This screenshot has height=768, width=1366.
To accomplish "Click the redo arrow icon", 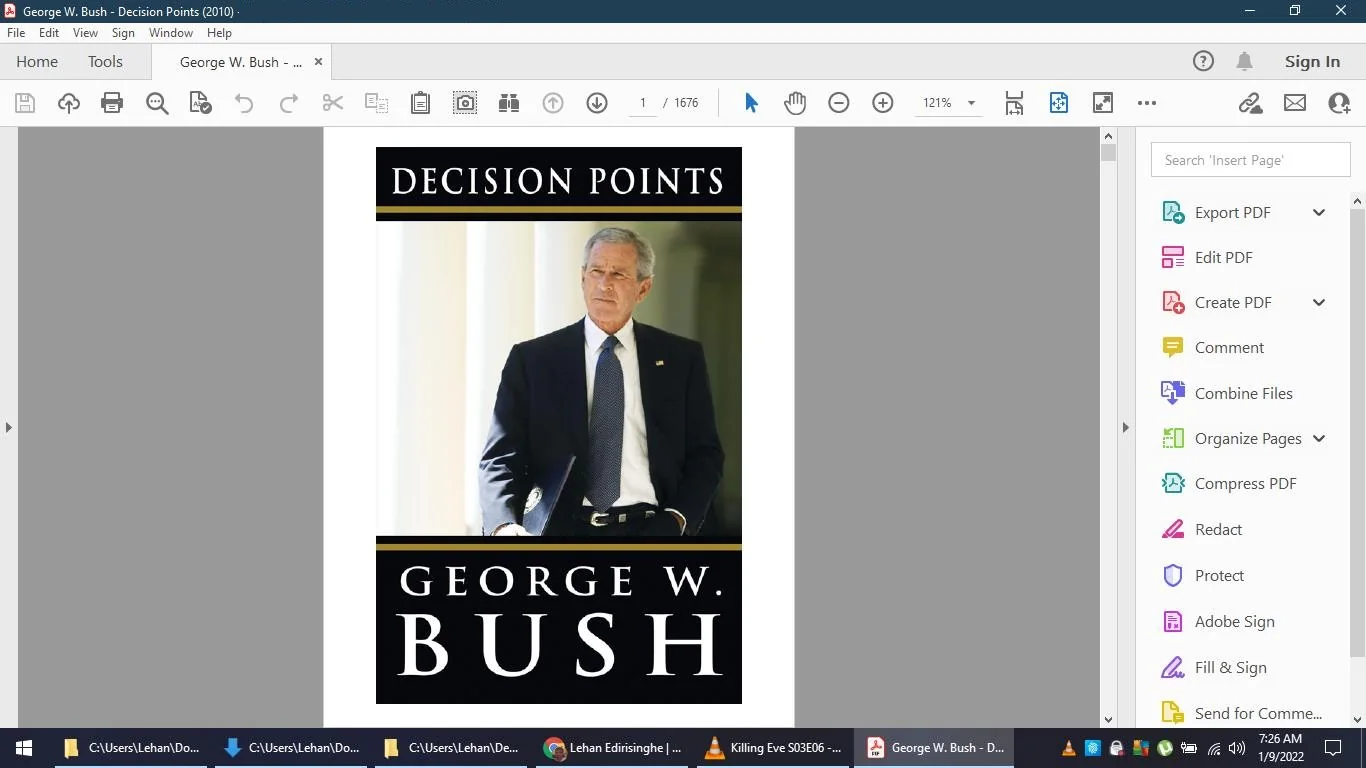I will coord(289,103).
